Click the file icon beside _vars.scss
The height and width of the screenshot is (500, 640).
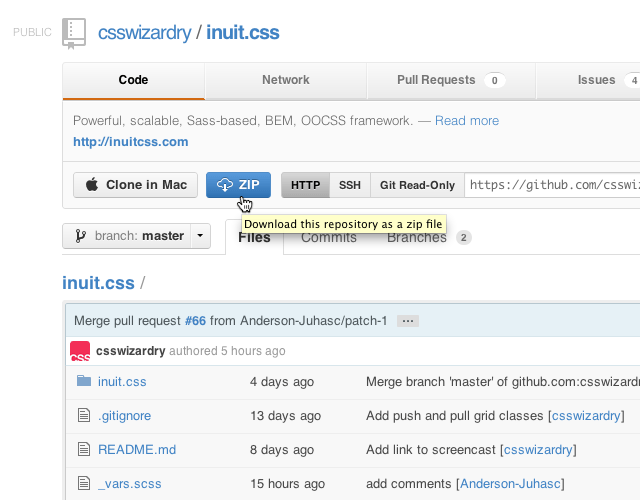tap(84, 483)
